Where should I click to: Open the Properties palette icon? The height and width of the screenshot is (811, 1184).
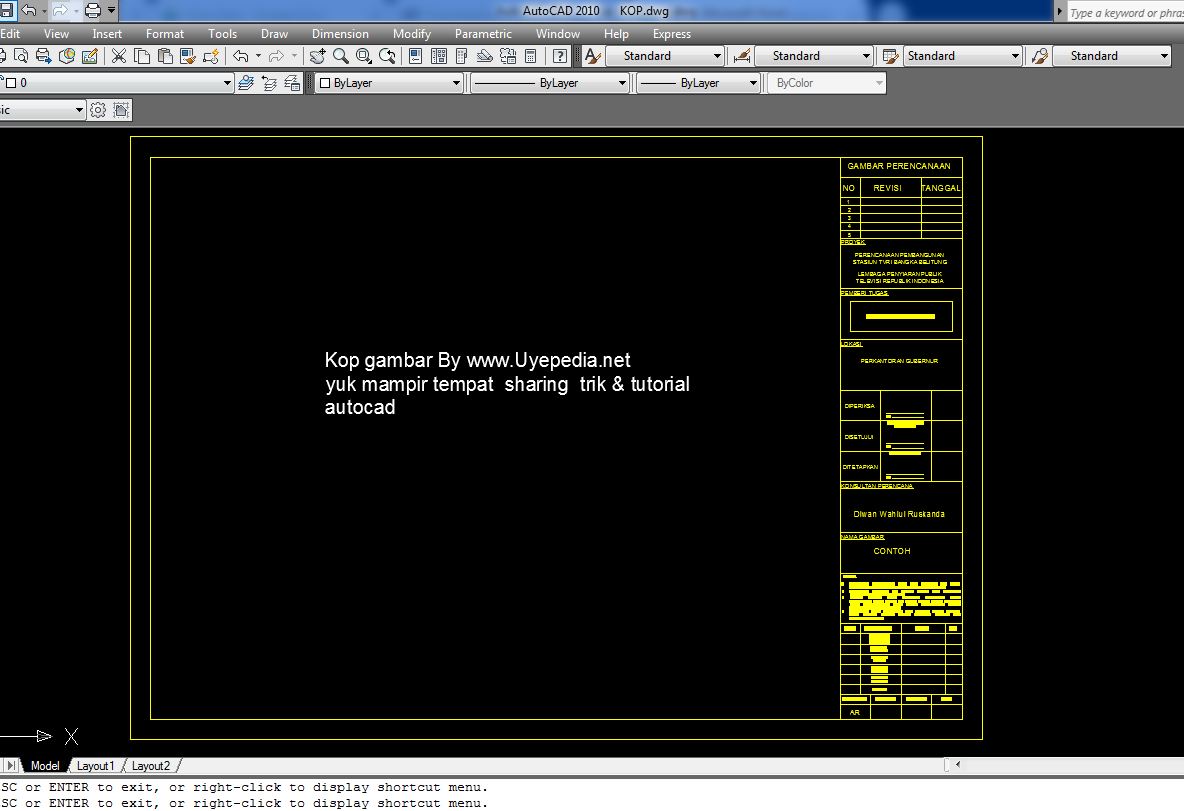click(x=415, y=56)
